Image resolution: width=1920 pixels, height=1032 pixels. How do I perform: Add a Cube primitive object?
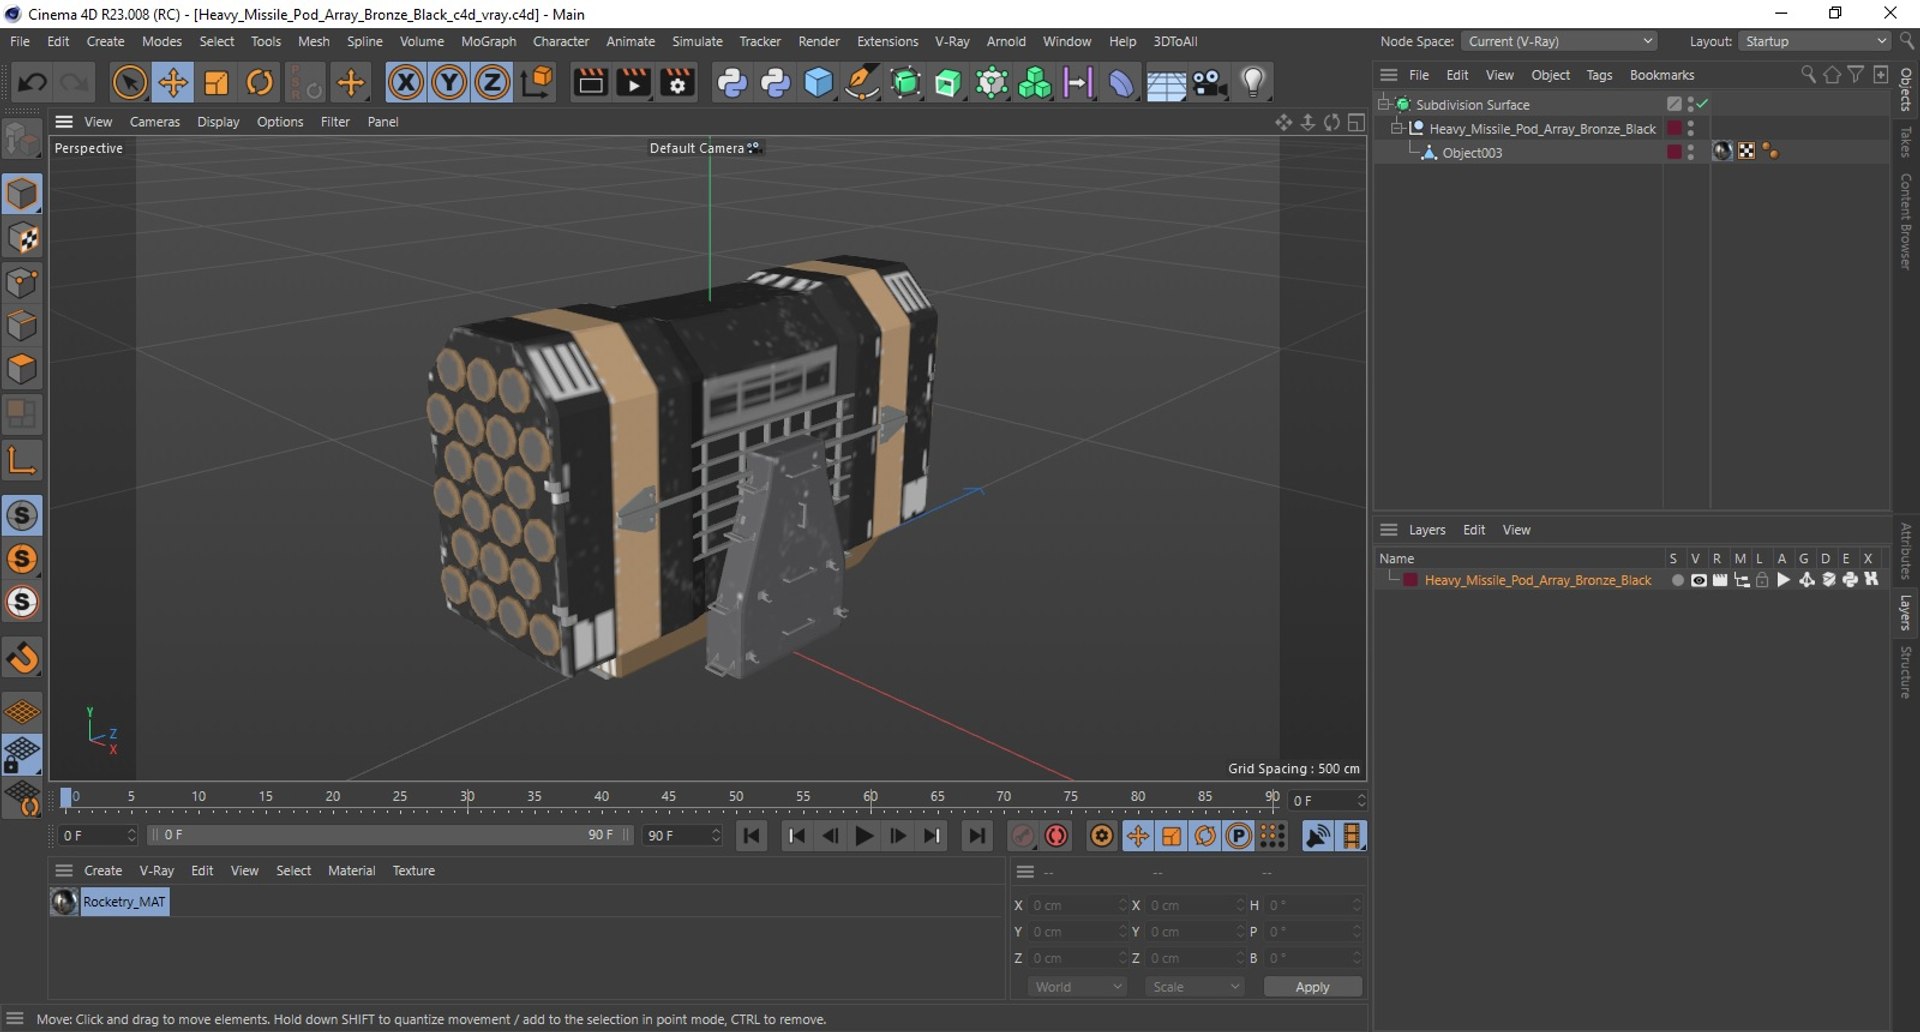coord(818,83)
